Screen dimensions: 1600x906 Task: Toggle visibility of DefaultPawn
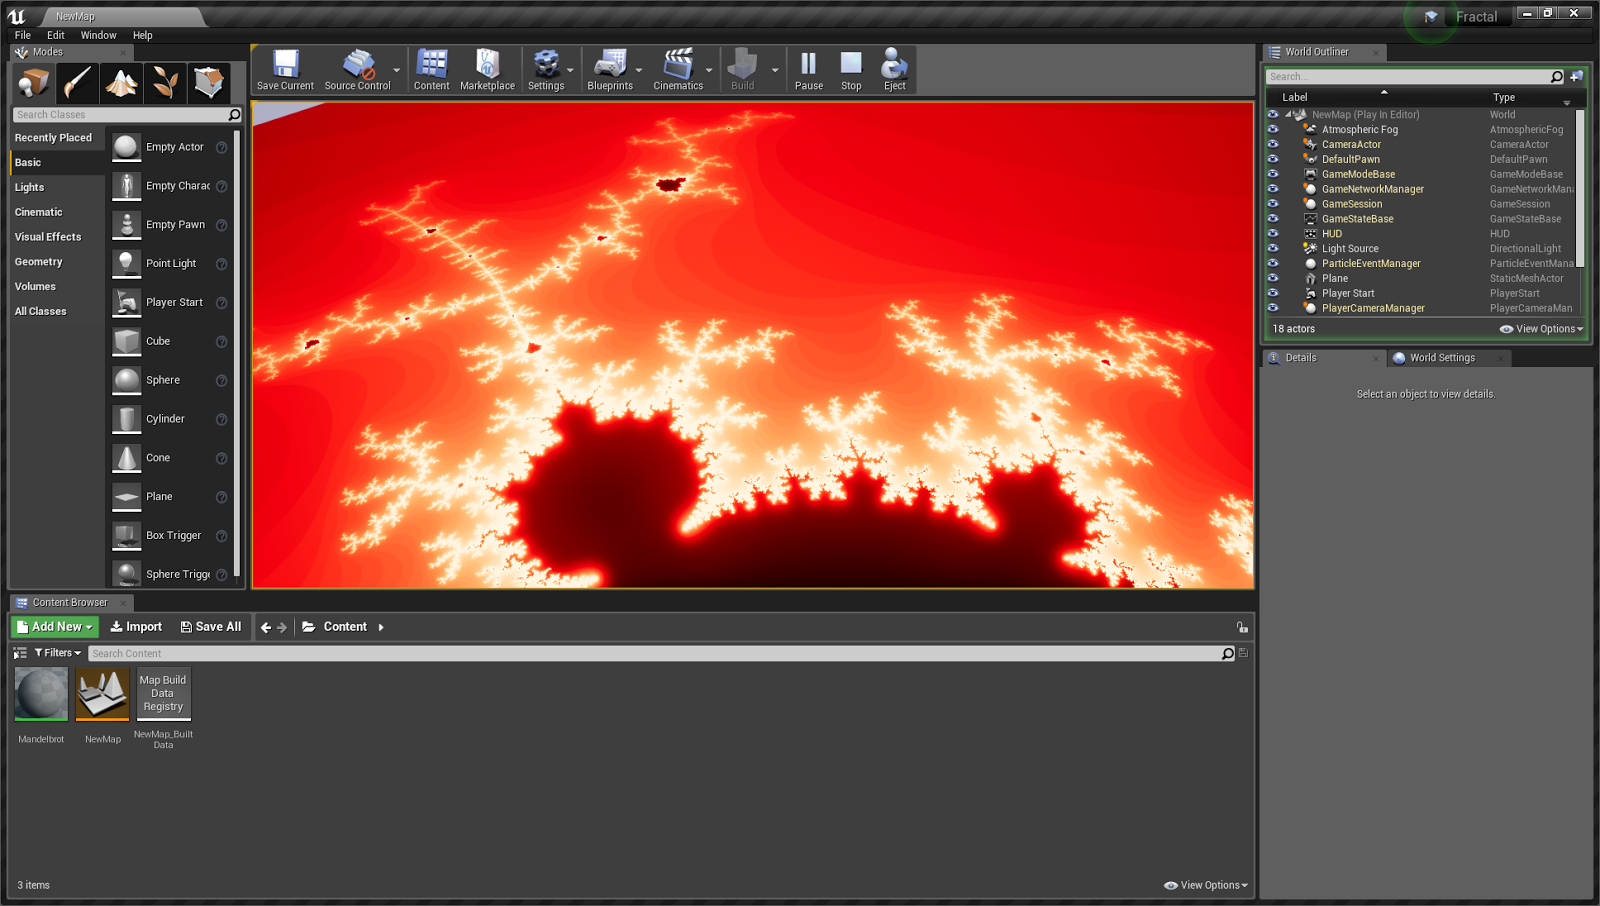[1273, 159]
